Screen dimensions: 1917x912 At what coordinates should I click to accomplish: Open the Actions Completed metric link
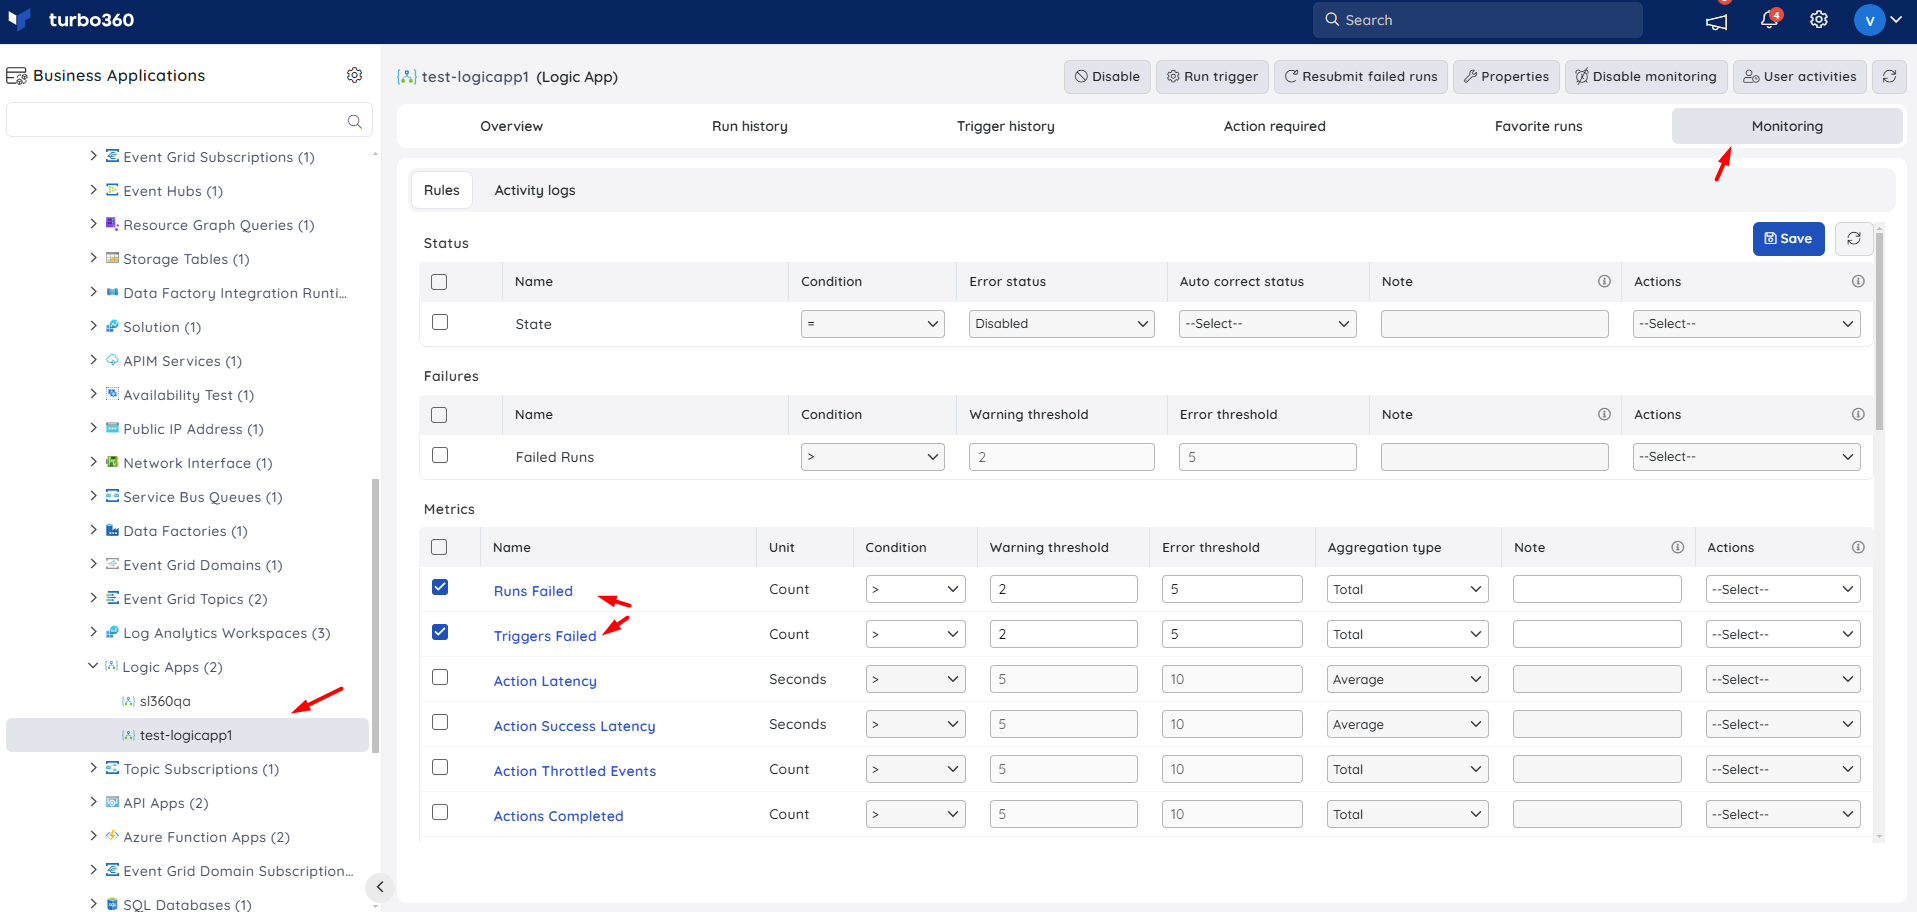(x=558, y=816)
